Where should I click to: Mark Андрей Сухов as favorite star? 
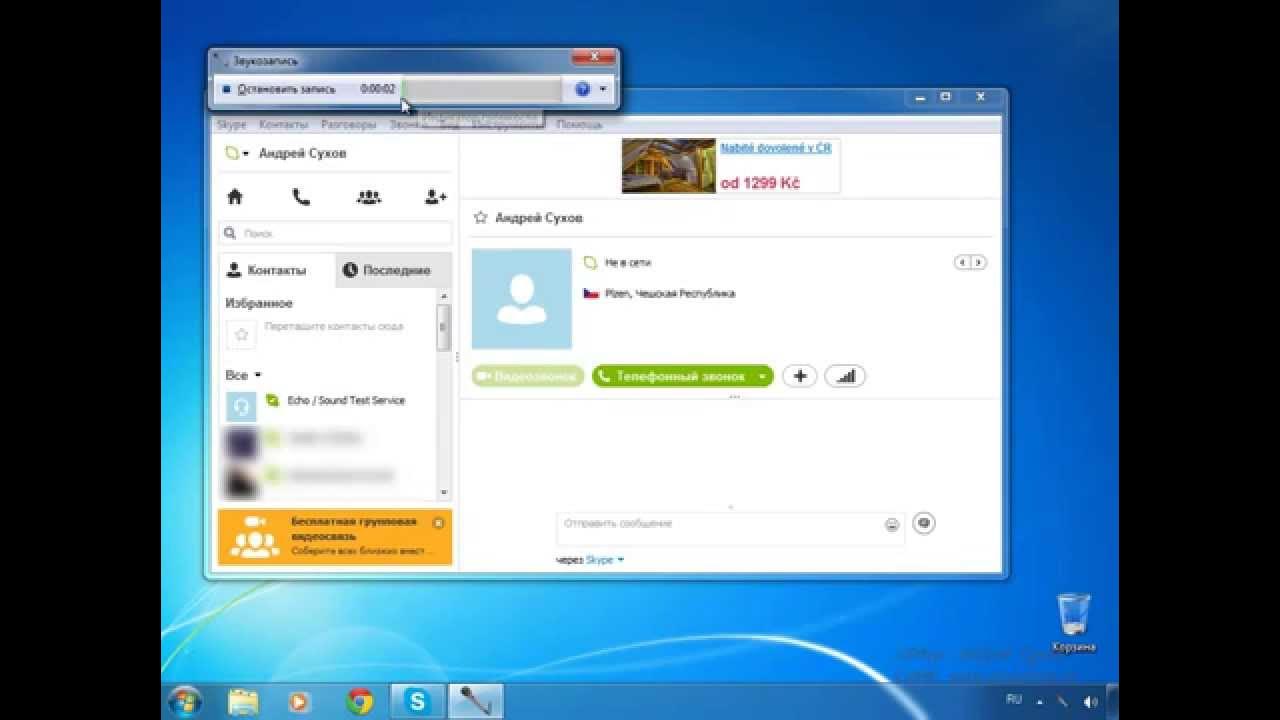click(480, 217)
